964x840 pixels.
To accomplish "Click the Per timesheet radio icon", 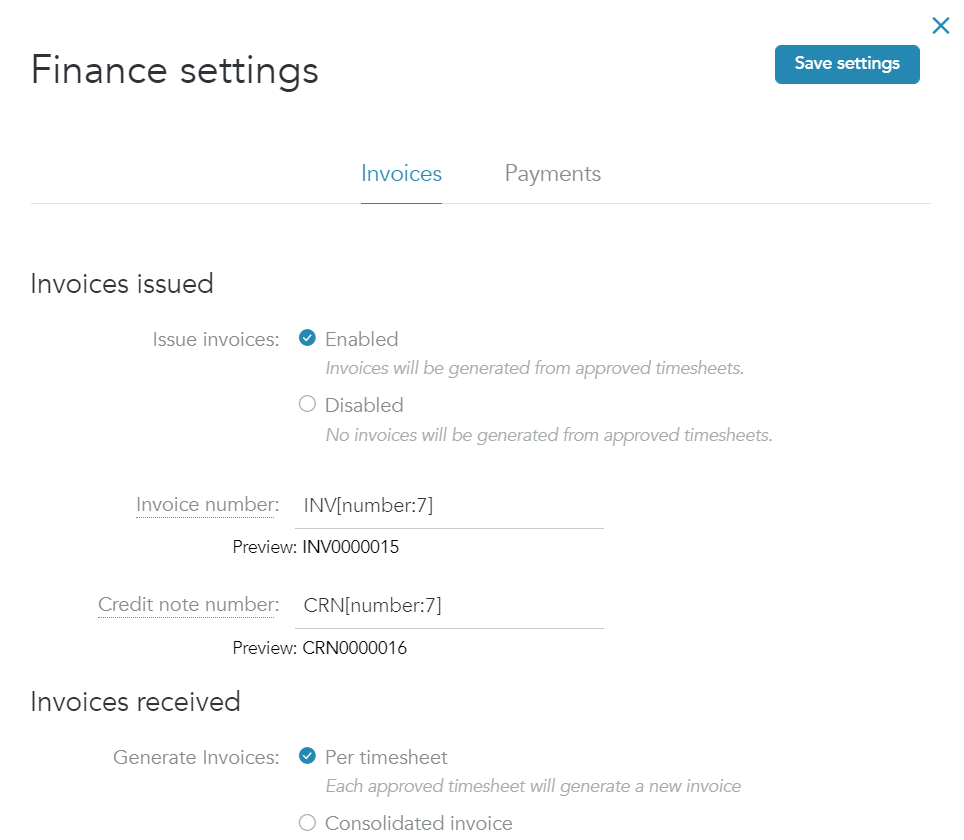I will (307, 757).
